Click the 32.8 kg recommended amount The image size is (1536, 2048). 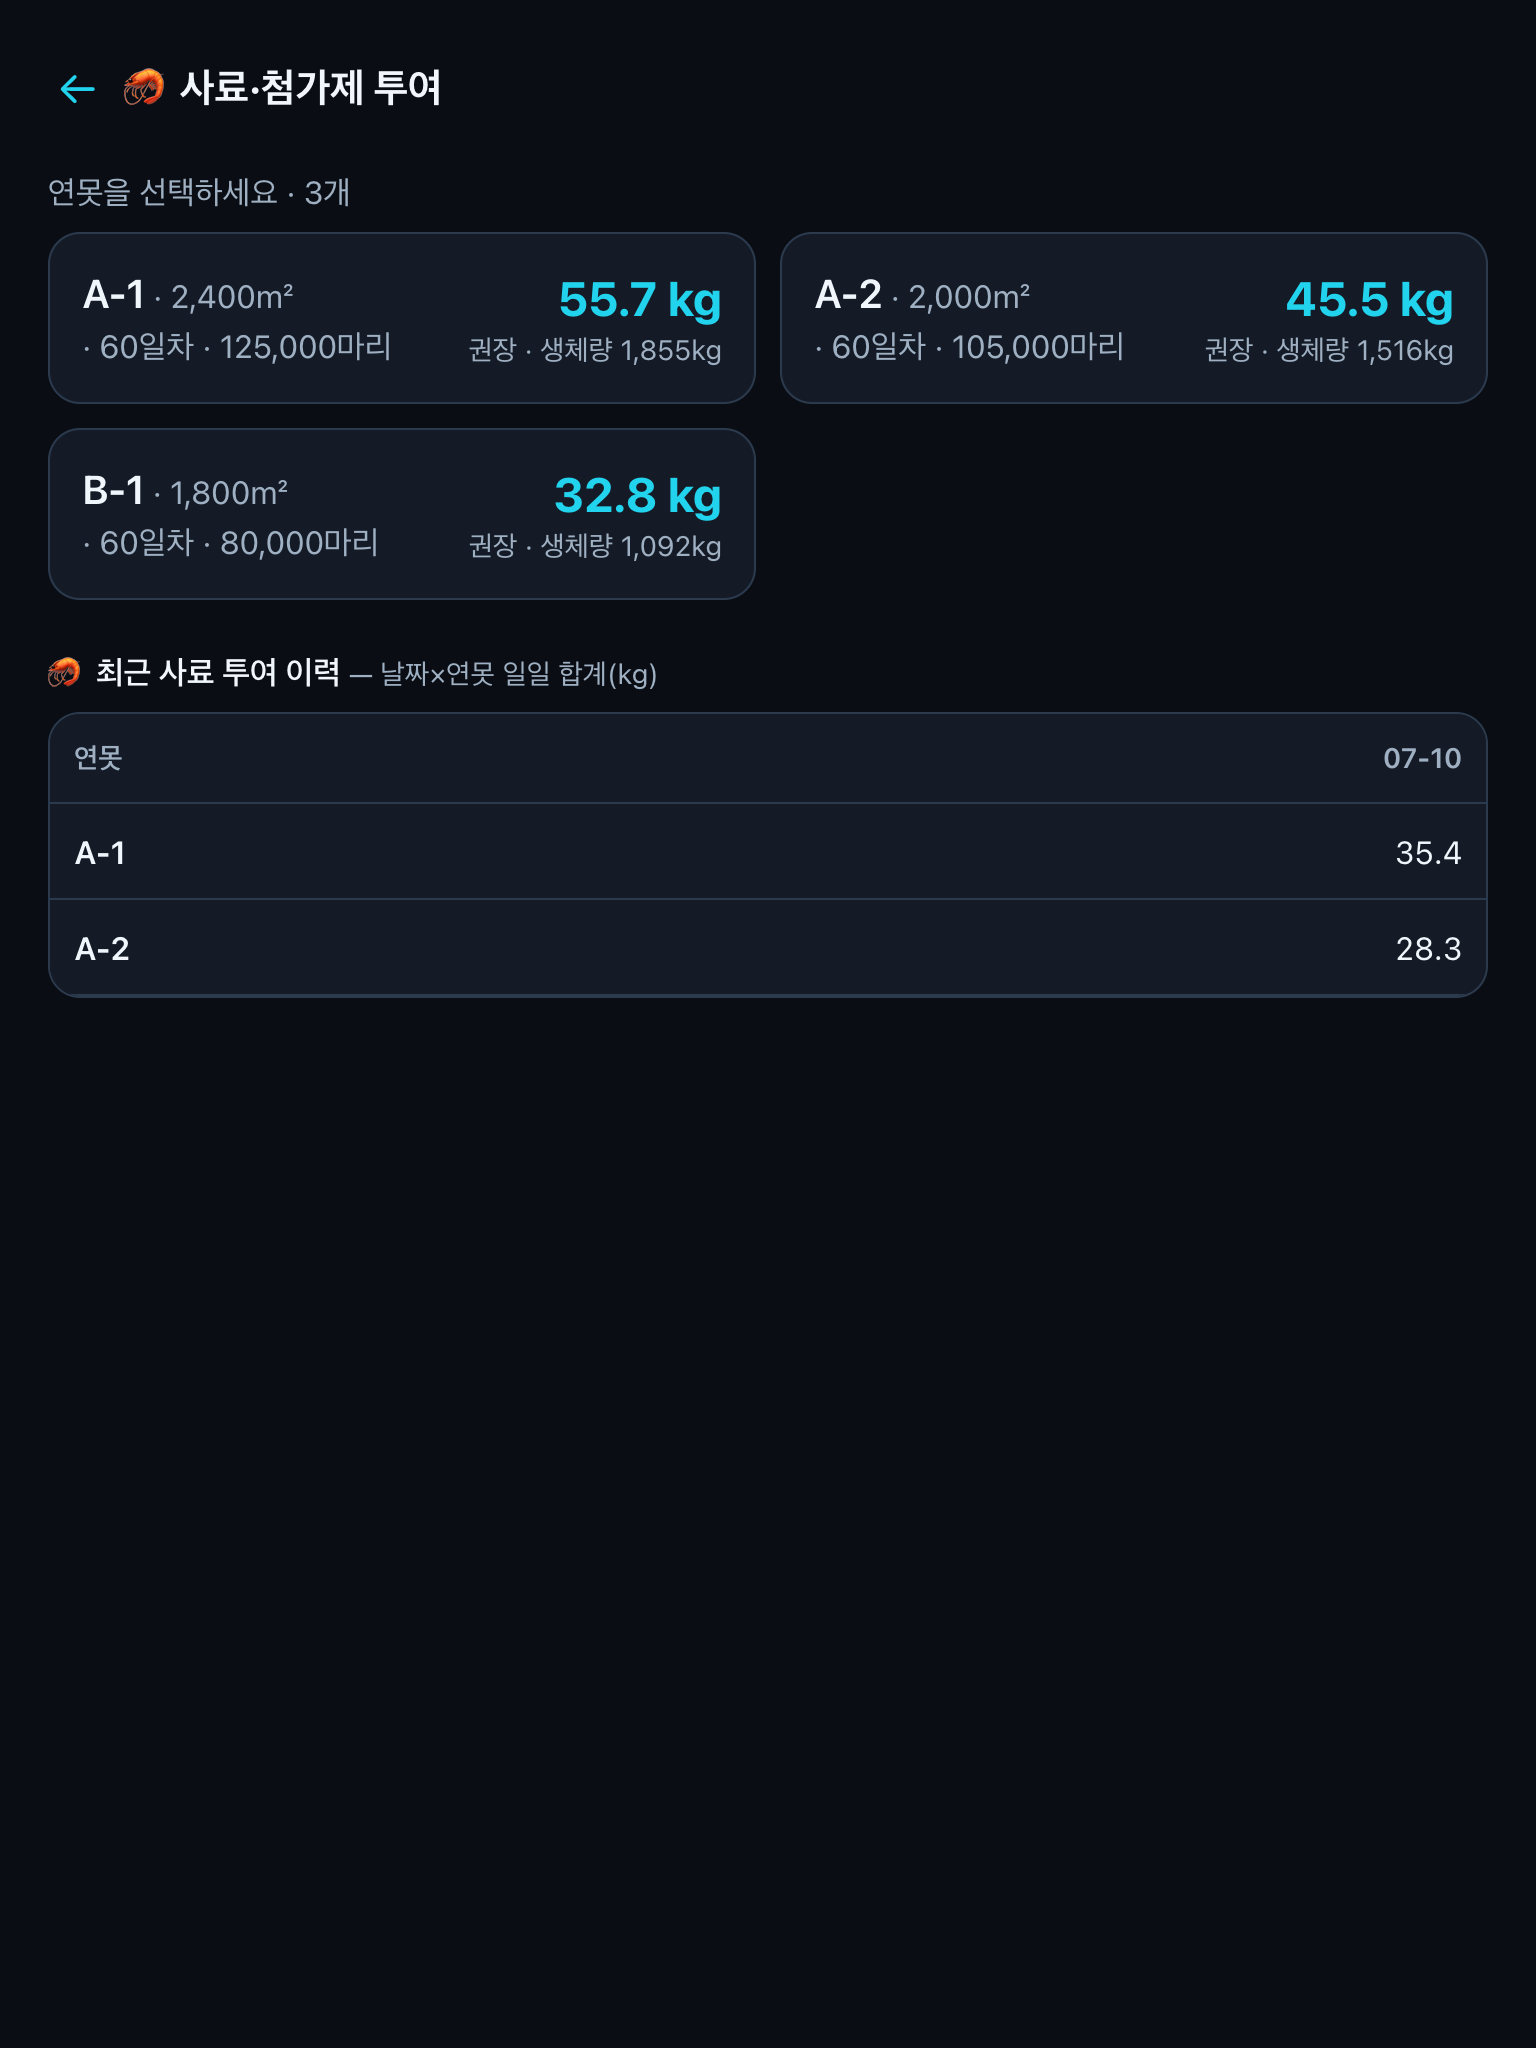coord(638,495)
